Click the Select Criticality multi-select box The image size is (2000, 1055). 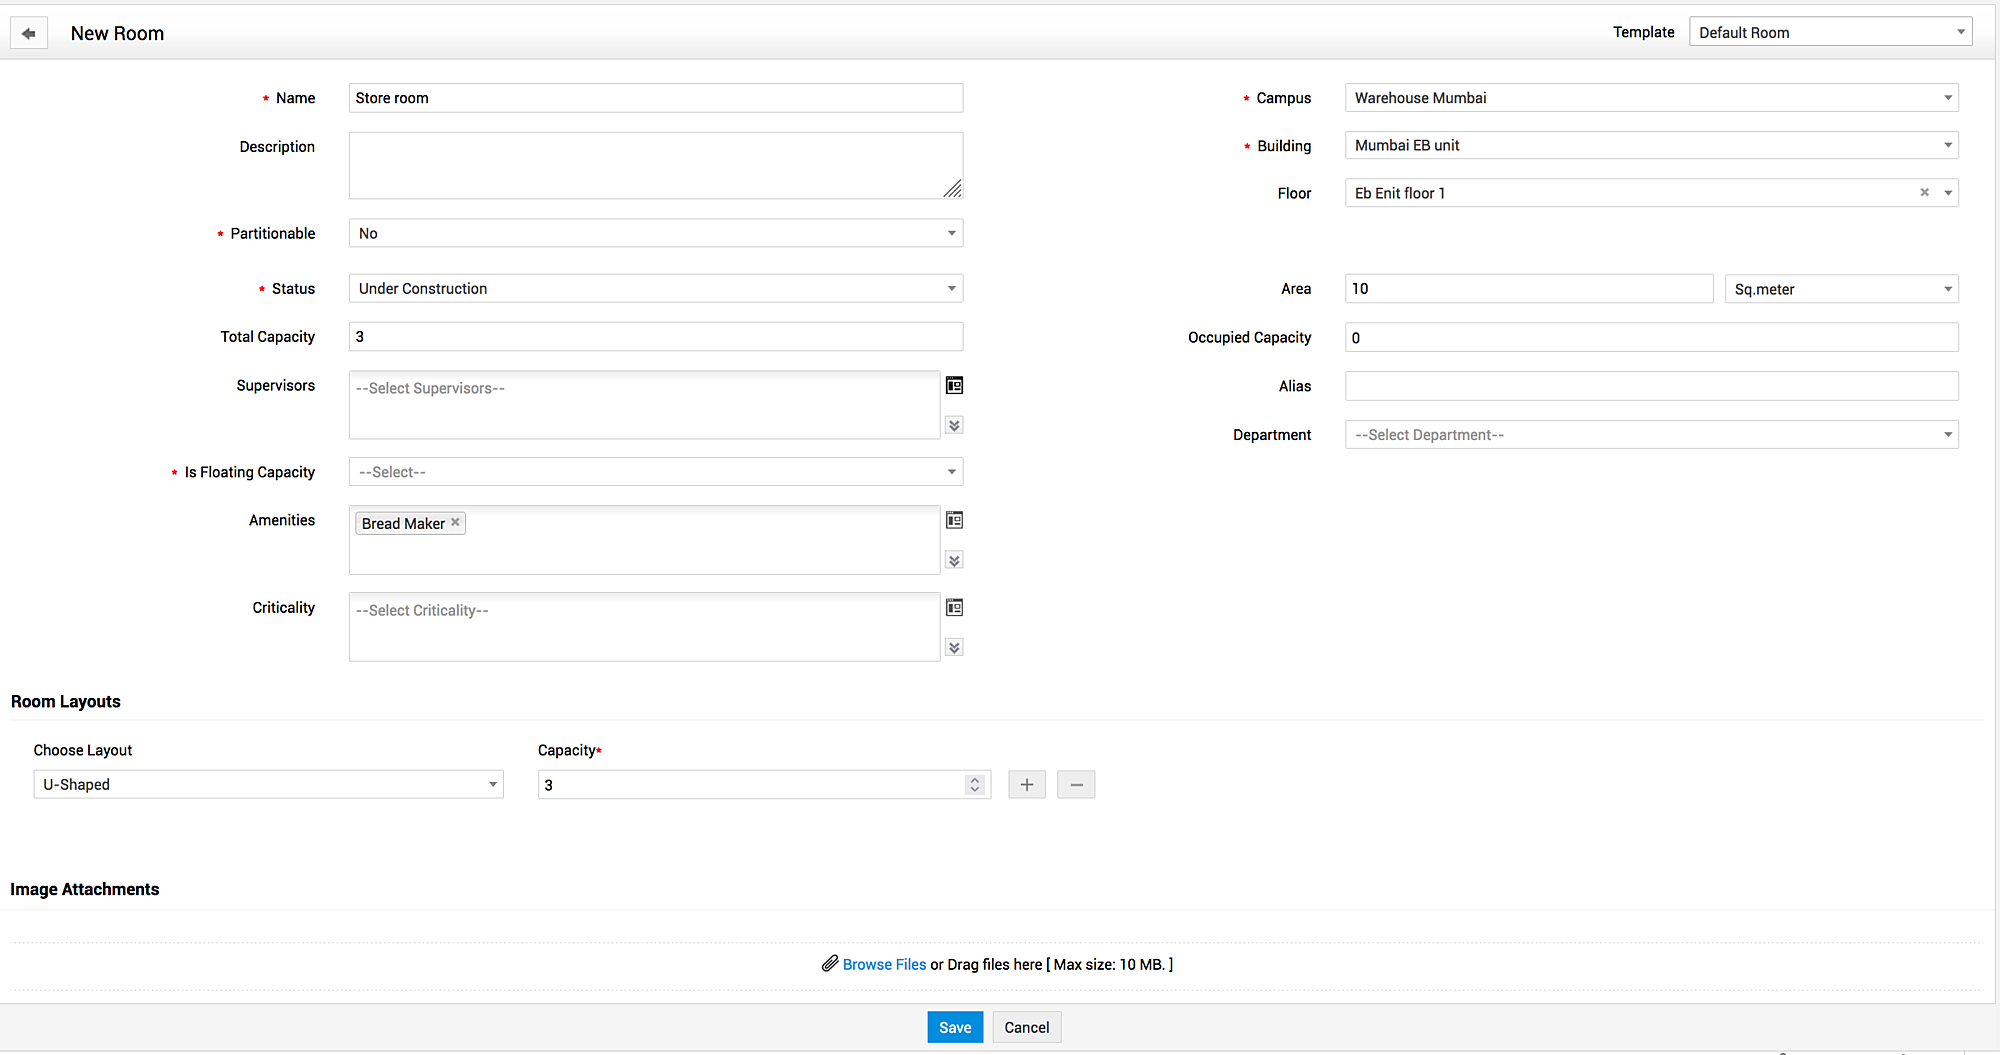coord(644,627)
